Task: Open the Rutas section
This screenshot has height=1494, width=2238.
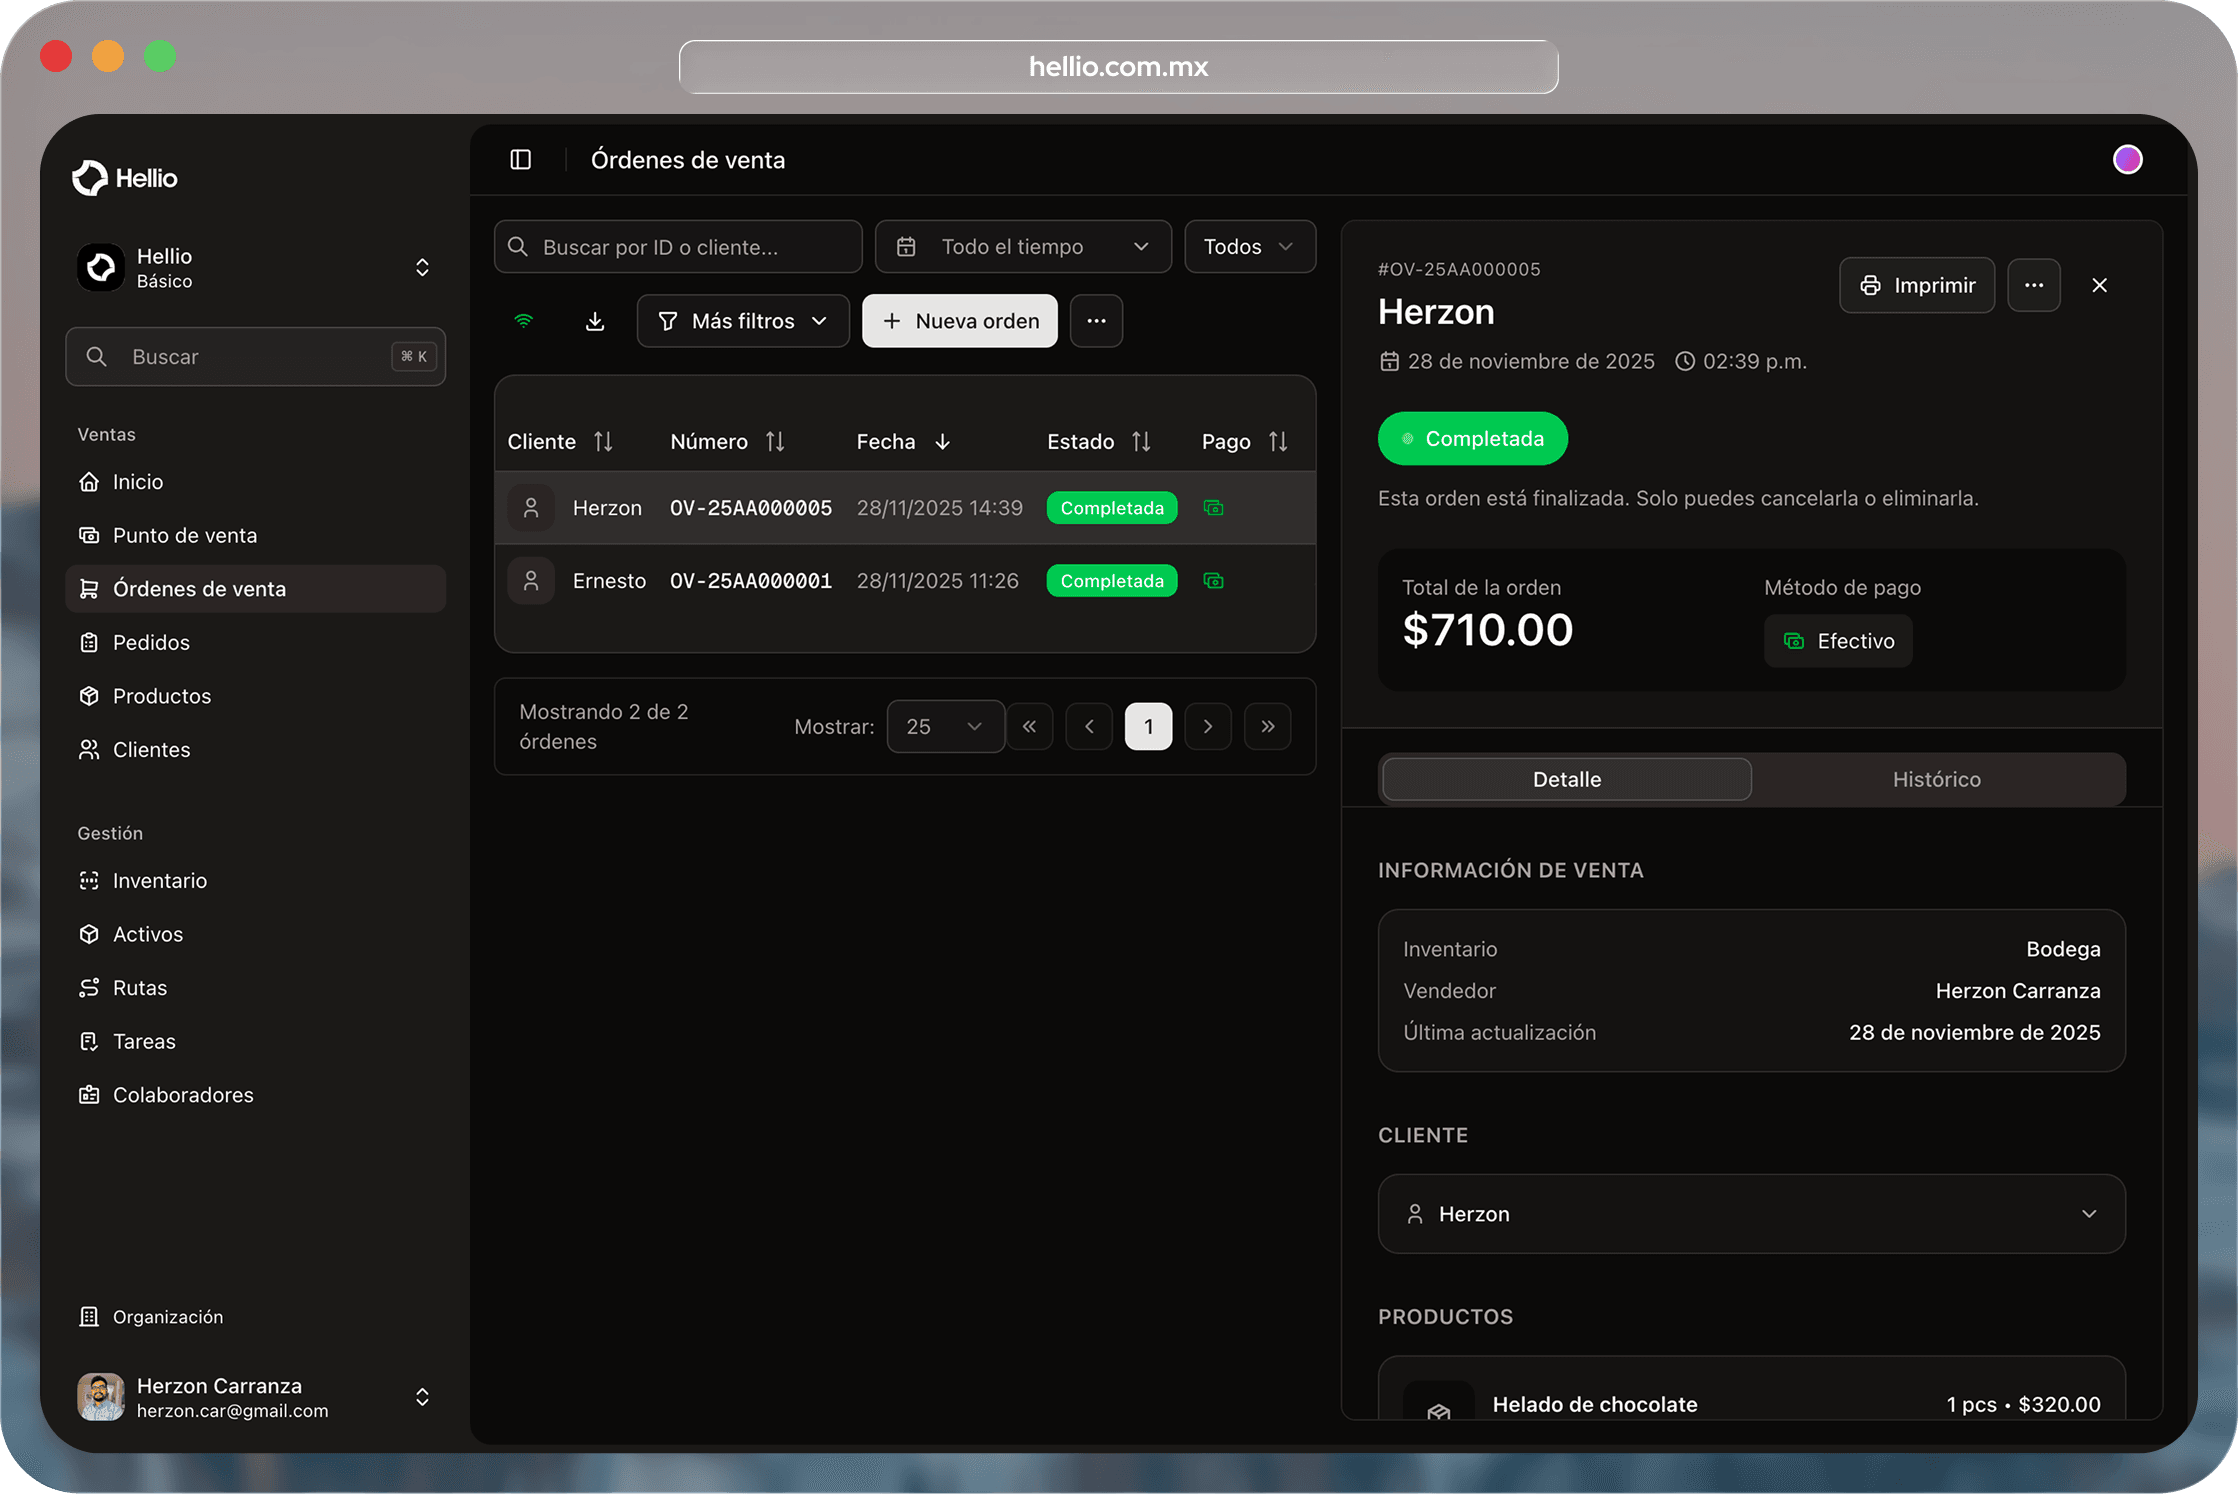Action: click(x=139, y=987)
